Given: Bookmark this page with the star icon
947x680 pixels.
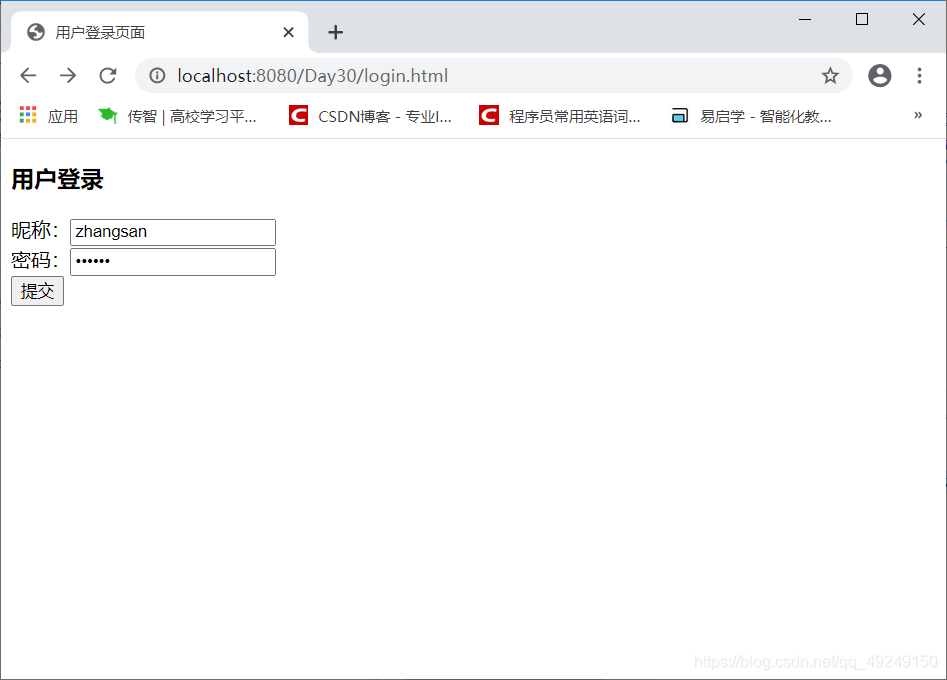Looking at the screenshot, I should [830, 75].
